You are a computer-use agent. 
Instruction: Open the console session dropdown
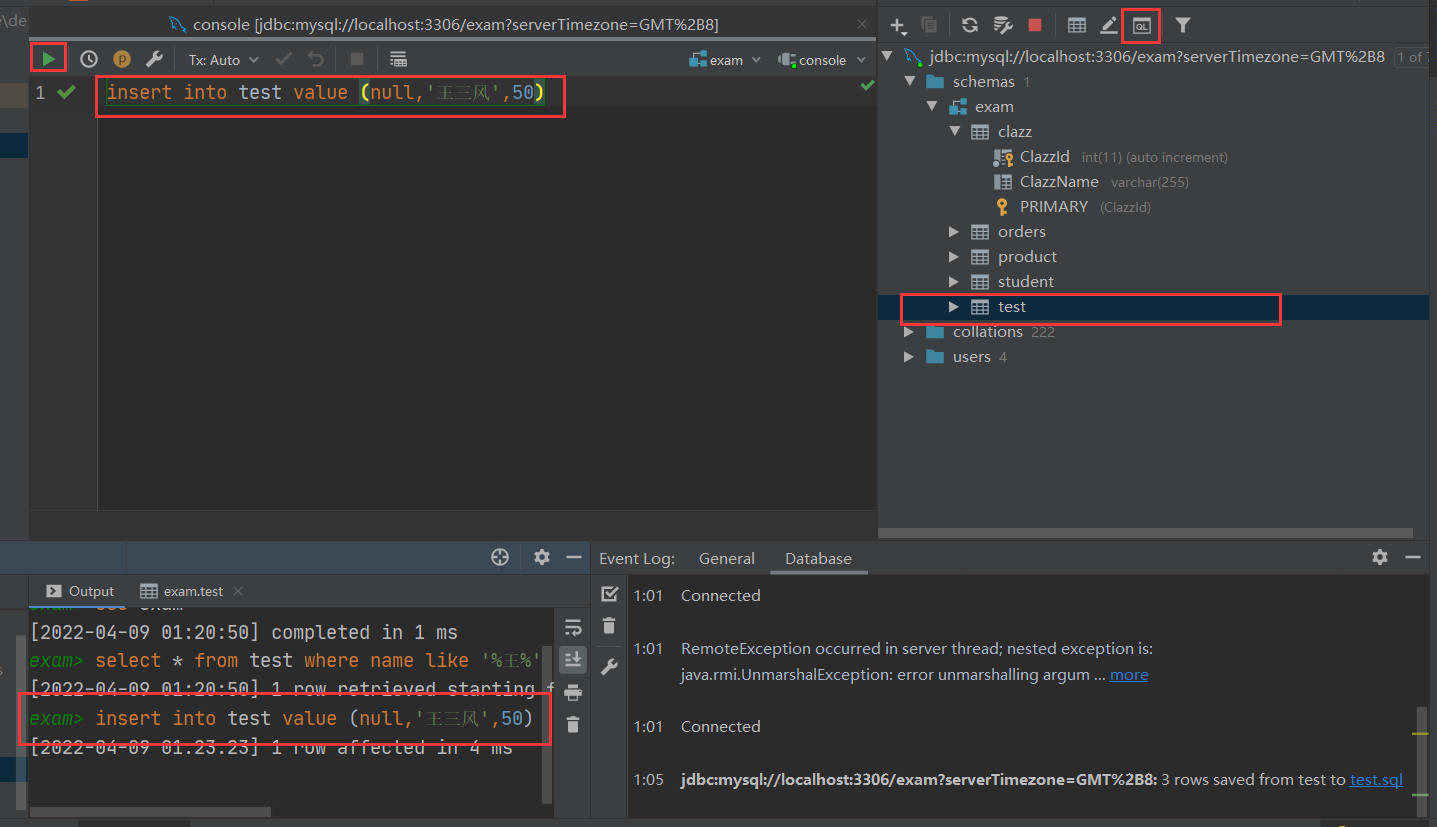click(822, 60)
